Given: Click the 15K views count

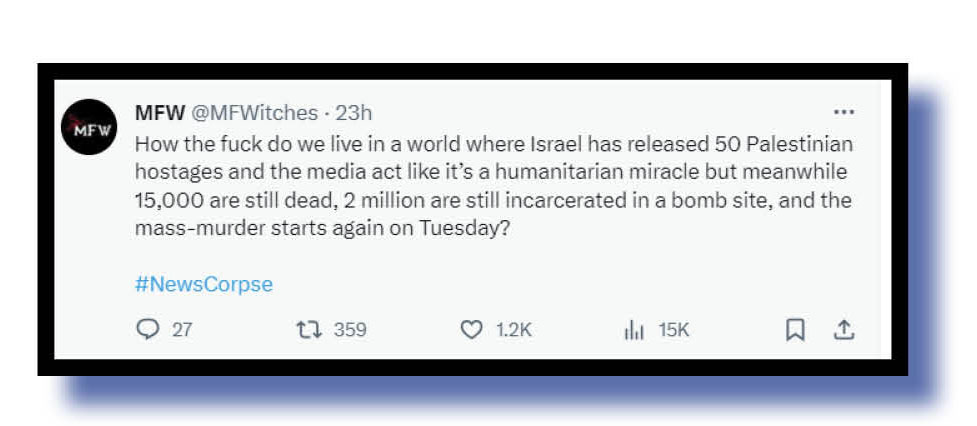Looking at the screenshot, I should (673, 330).
